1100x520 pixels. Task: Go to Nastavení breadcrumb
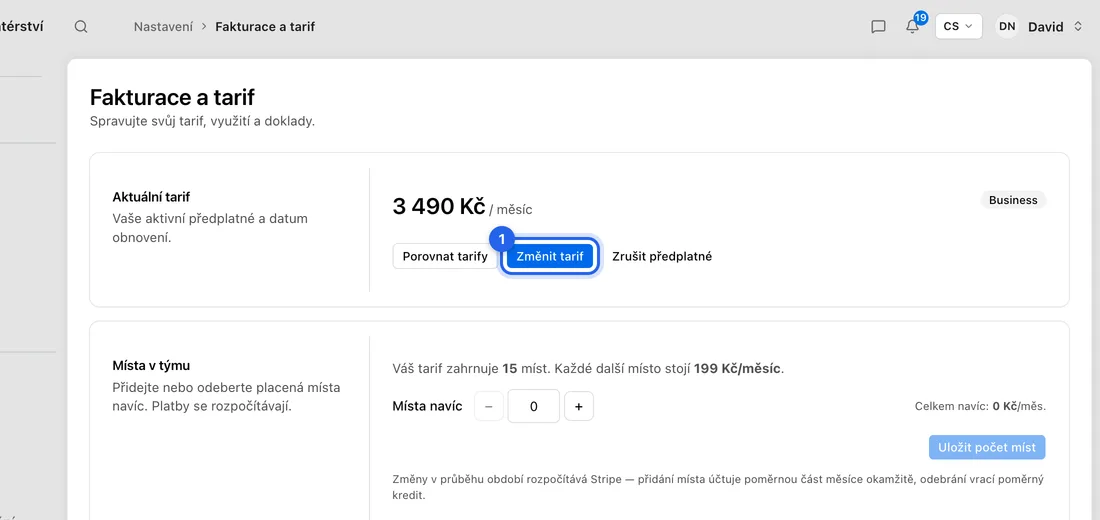[163, 27]
